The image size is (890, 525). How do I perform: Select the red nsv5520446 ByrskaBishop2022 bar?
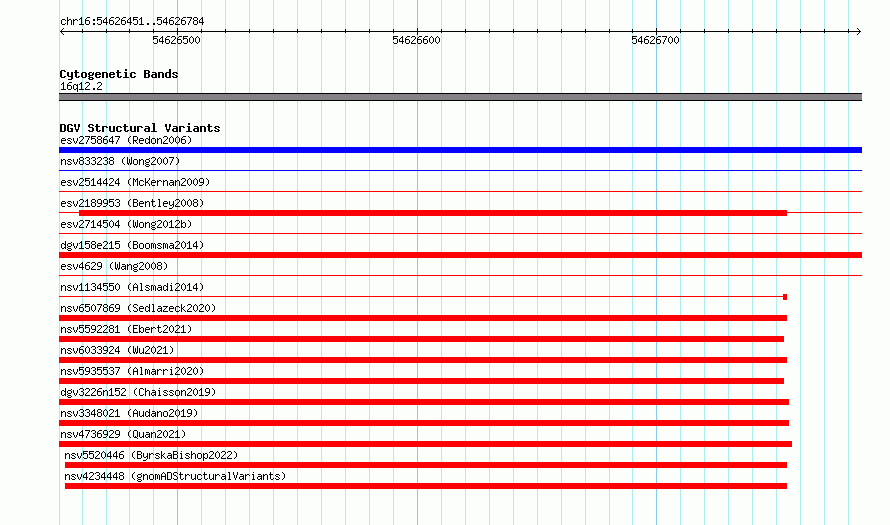pos(426,465)
